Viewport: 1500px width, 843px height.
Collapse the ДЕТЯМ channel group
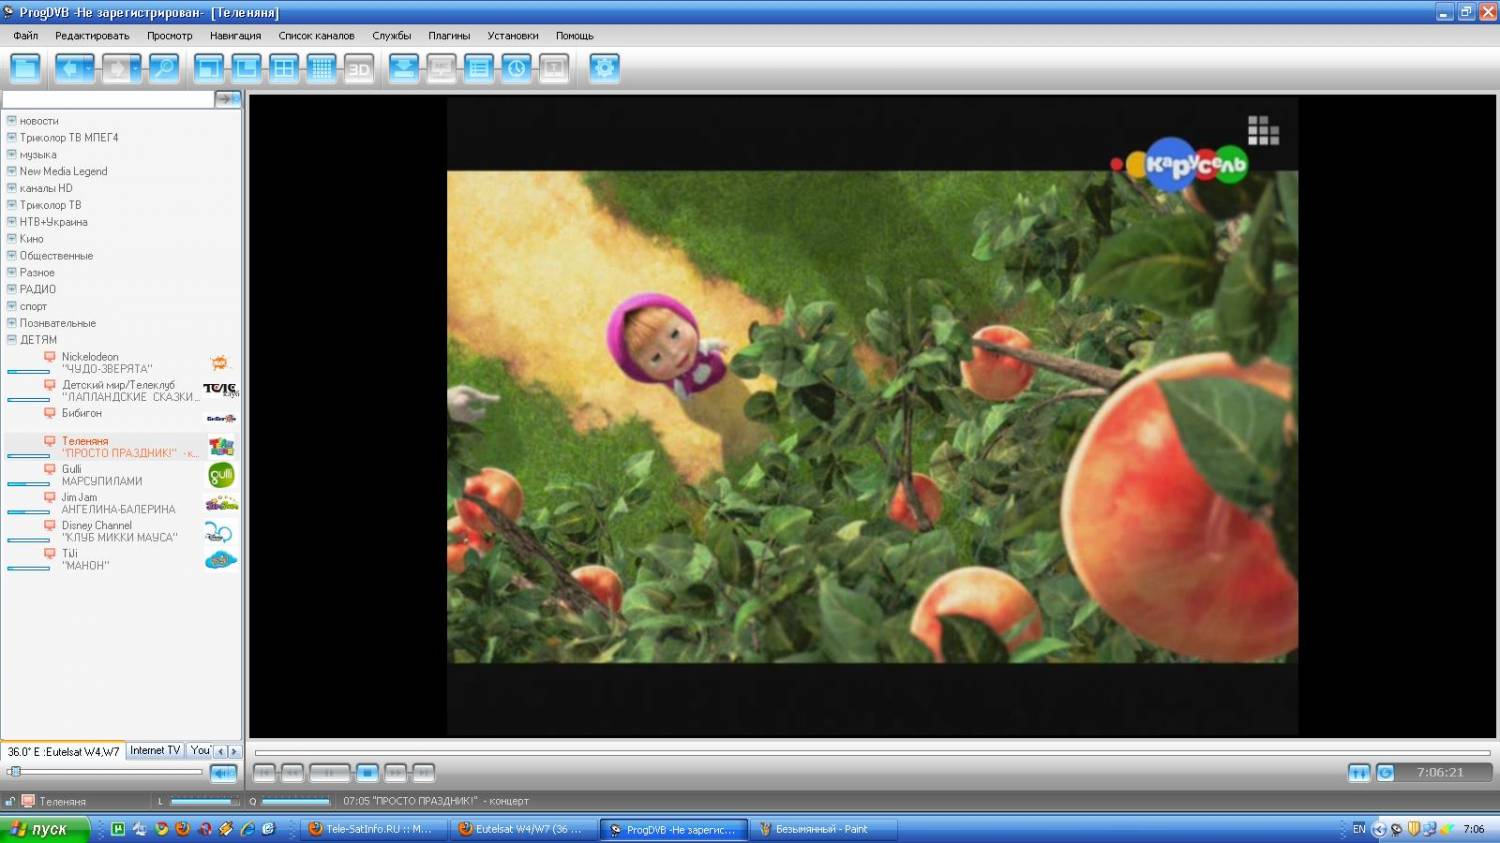pyautogui.click(x=11, y=339)
